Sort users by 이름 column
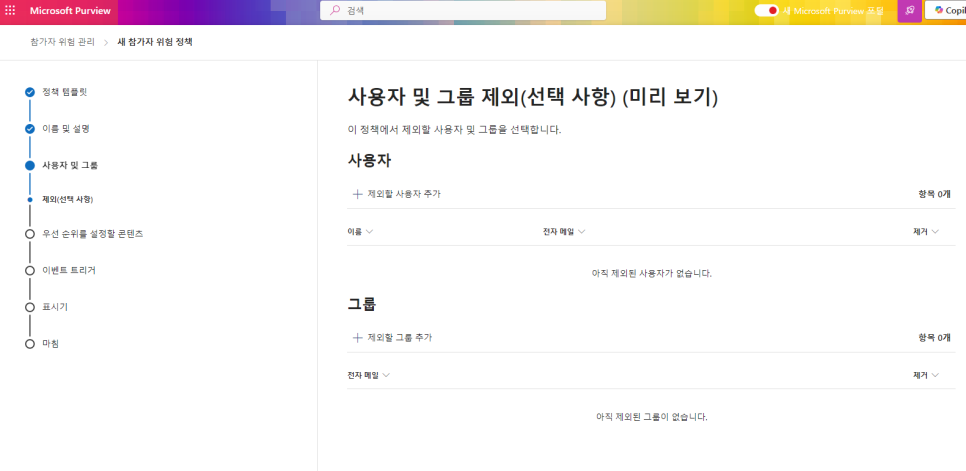This screenshot has height=471, width=966. pos(360,231)
